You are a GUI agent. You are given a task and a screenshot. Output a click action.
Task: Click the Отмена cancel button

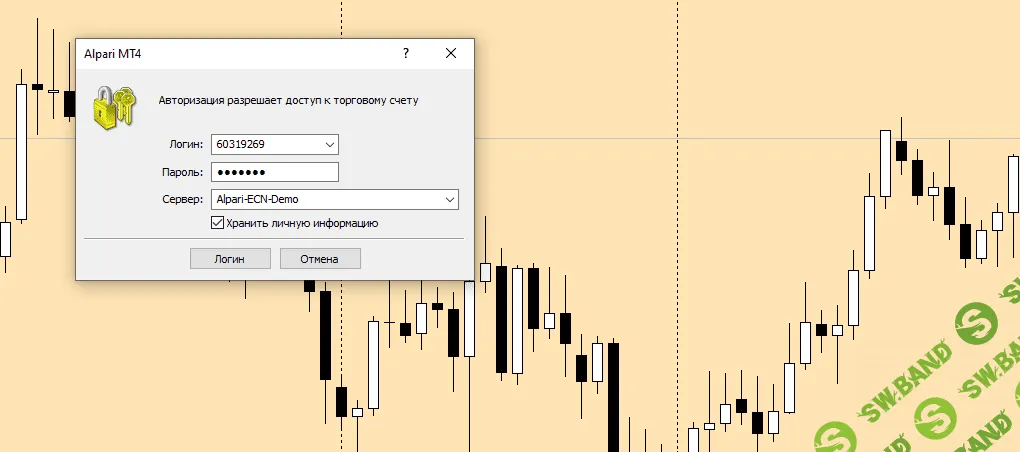(320, 259)
